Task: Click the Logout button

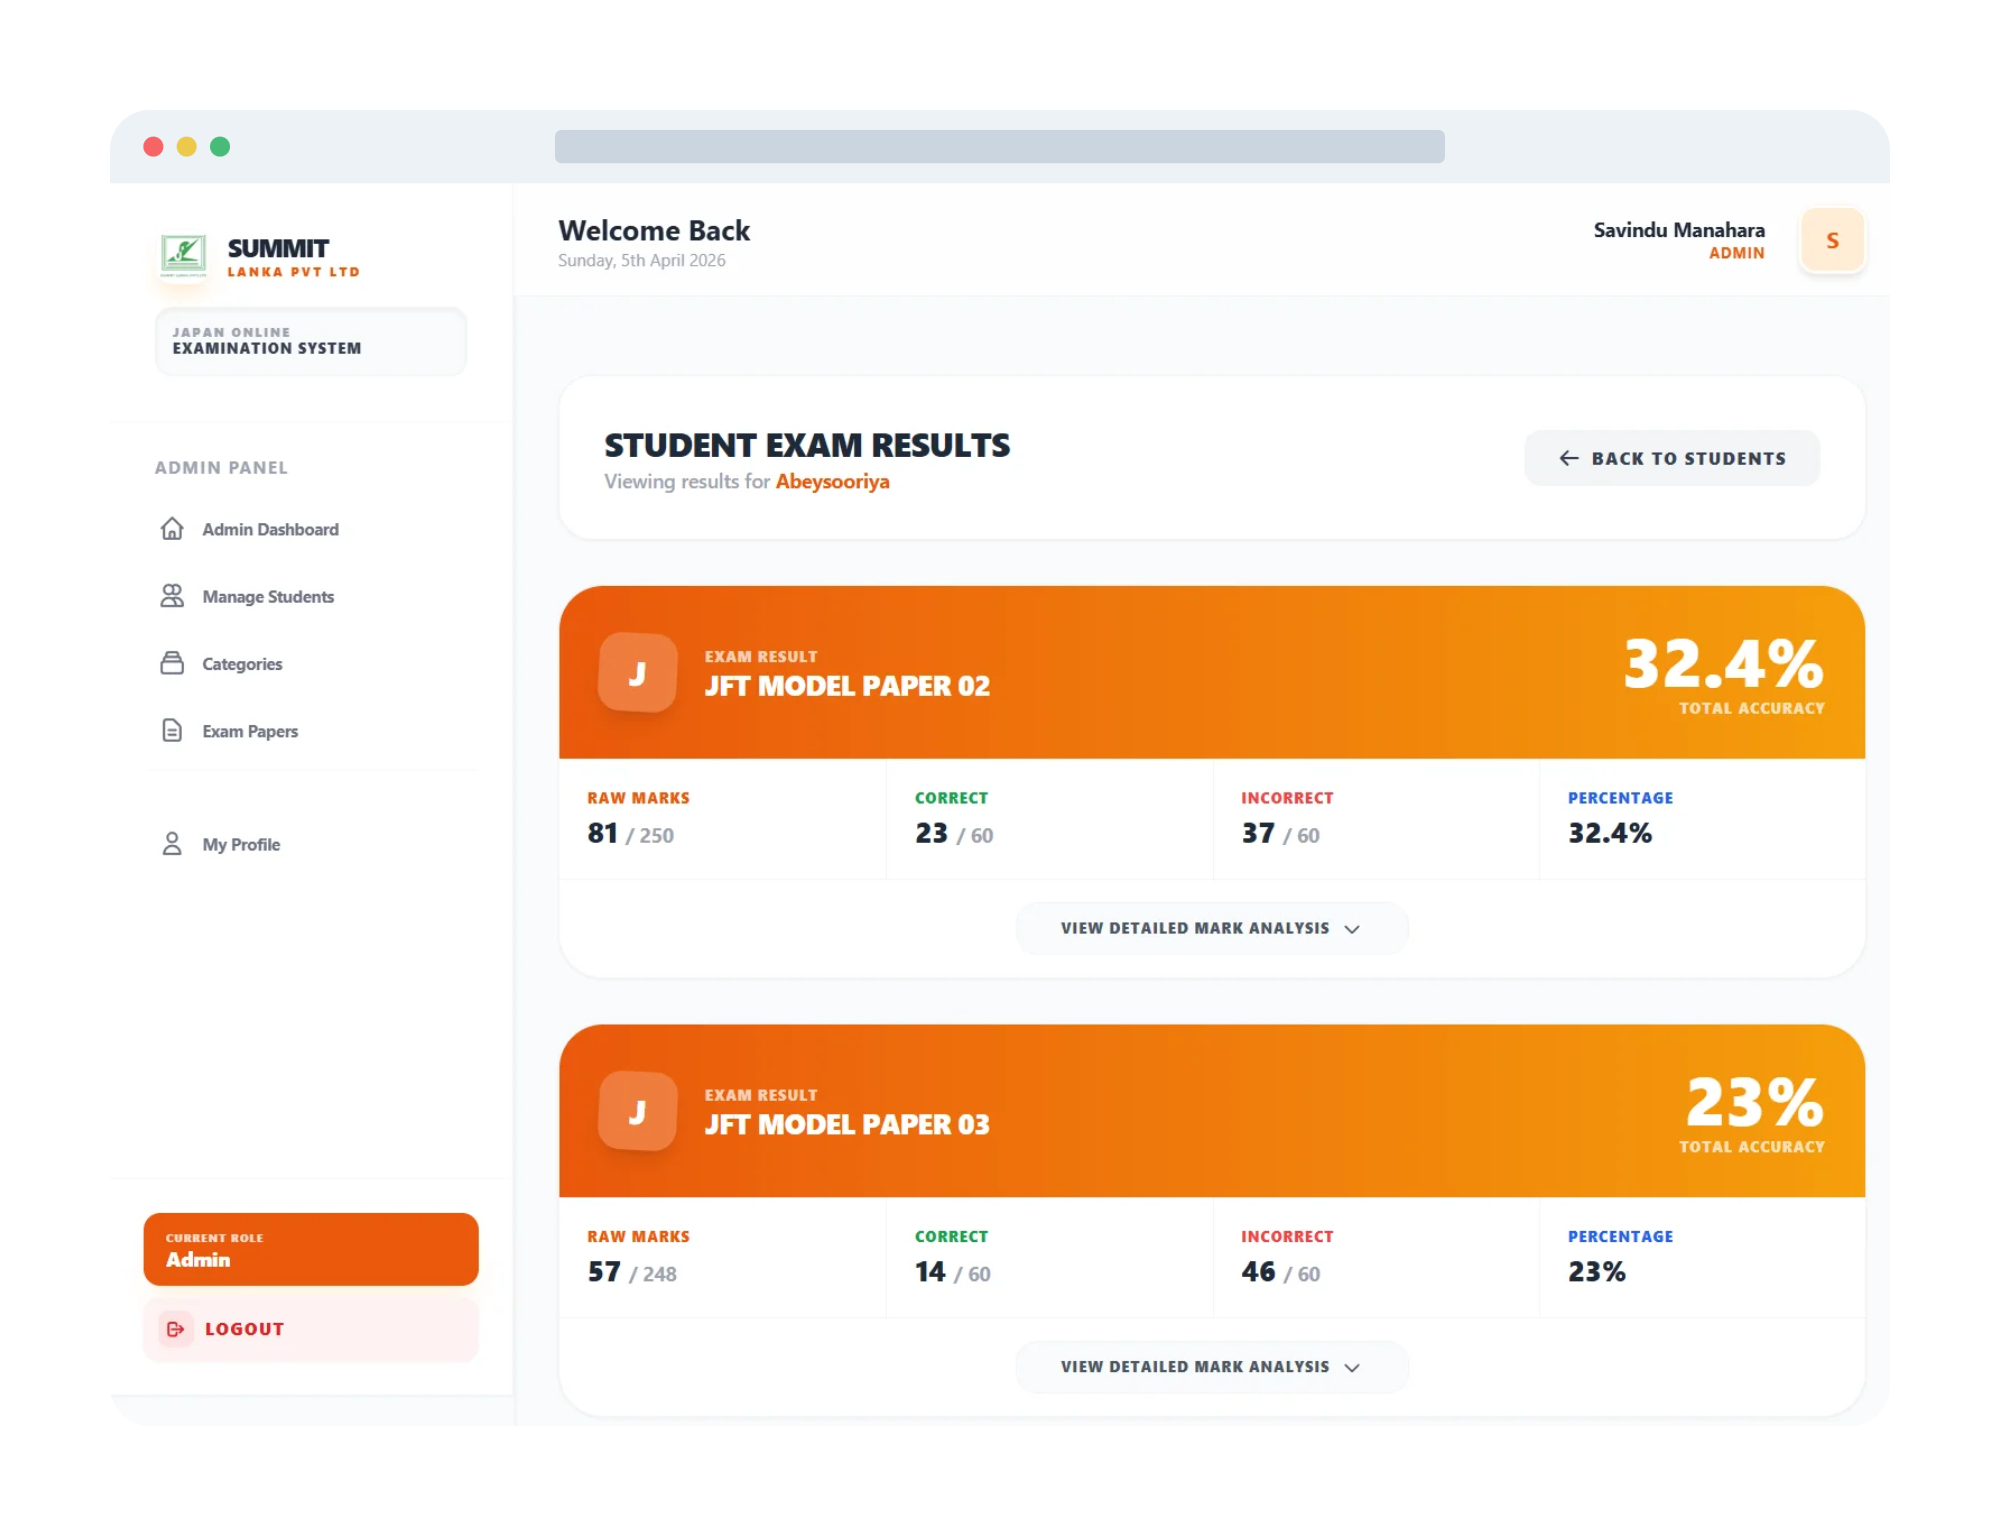Action: 310,1329
